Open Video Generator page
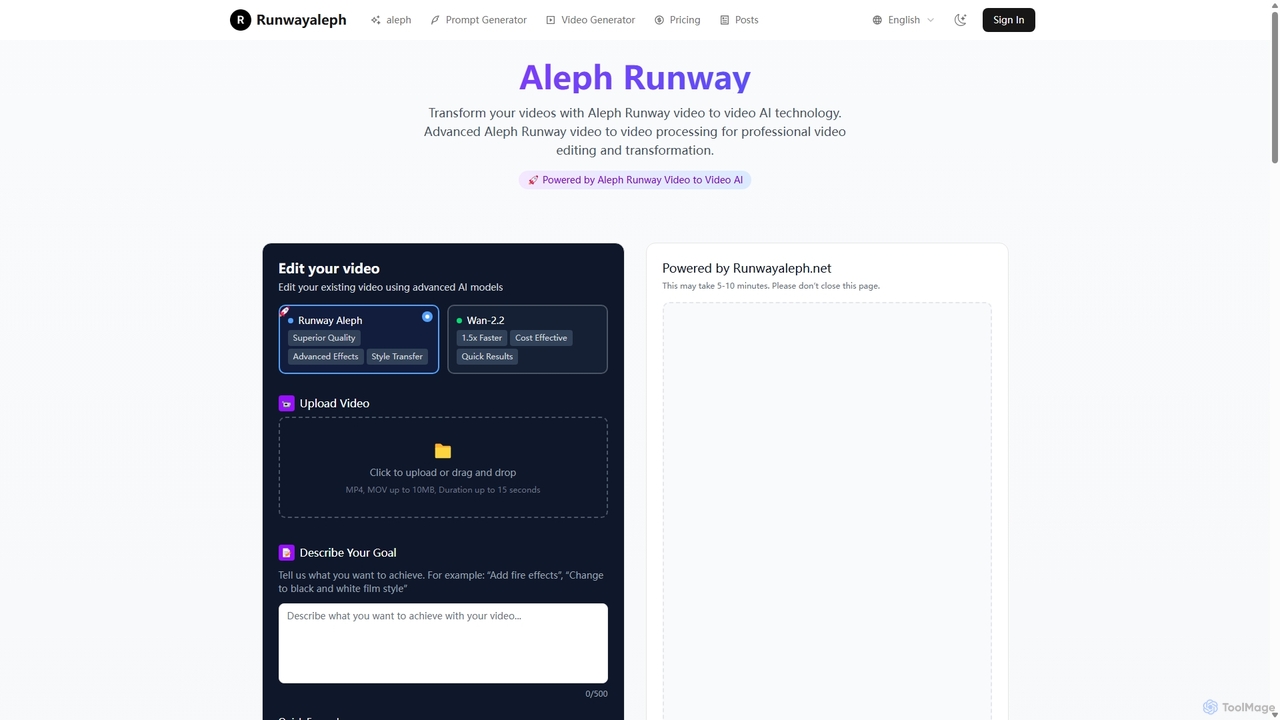The image size is (1280, 720). click(590, 20)
